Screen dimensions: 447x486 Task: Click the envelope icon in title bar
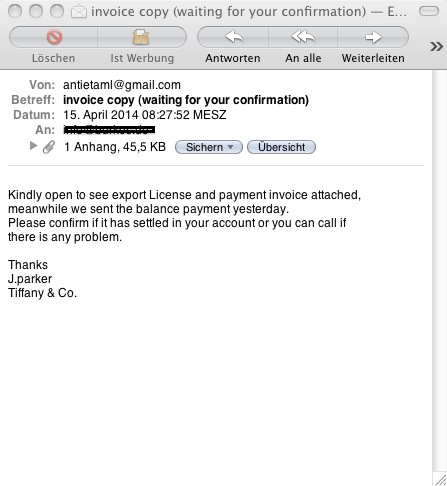coord(79,12)
